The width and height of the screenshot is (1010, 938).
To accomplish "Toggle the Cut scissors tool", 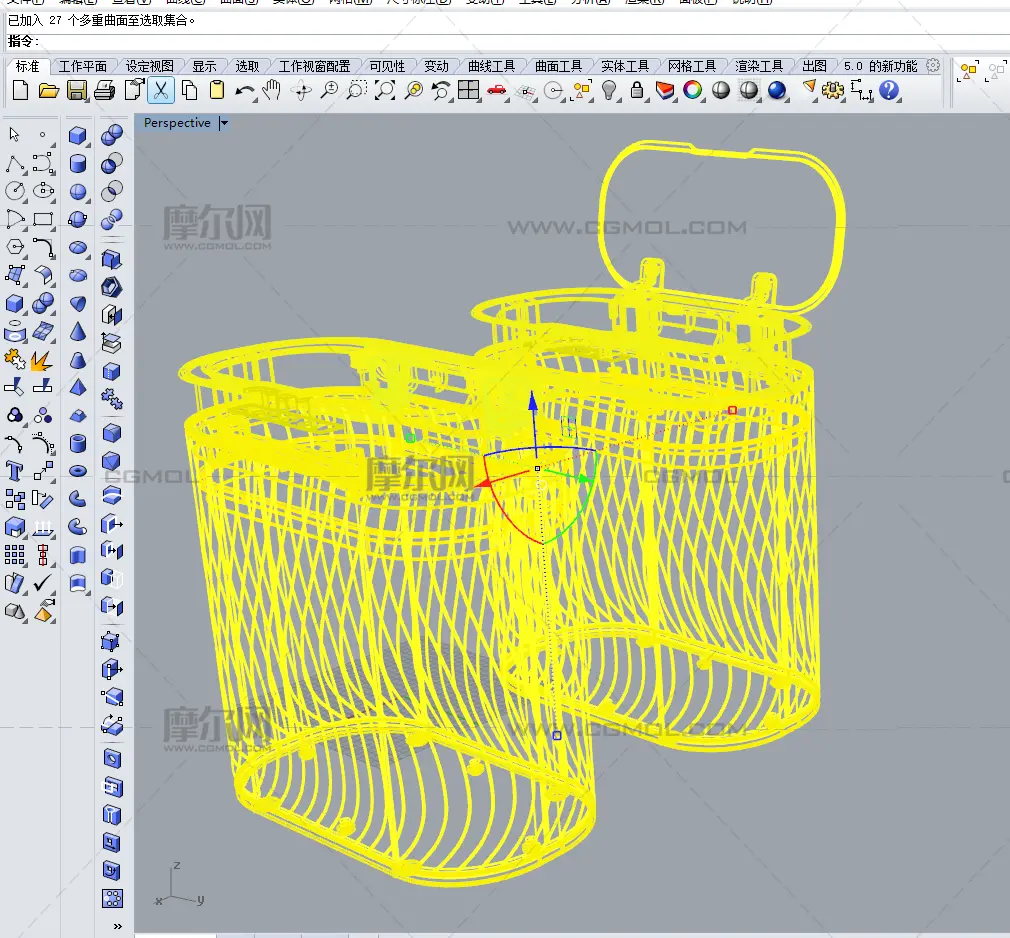I will (160, 91).
